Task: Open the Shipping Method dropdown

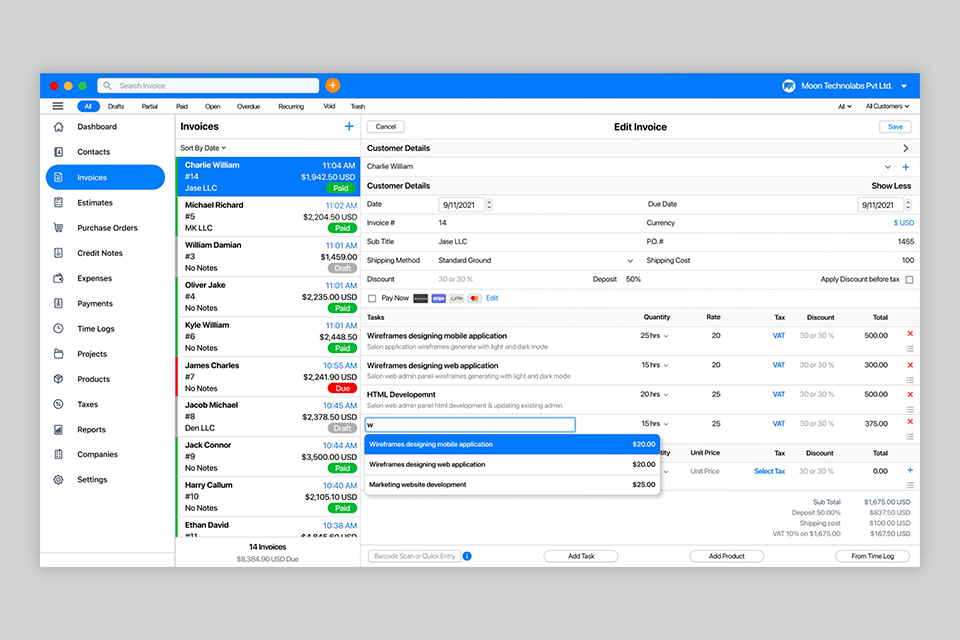Action: (x=630, y=261)
